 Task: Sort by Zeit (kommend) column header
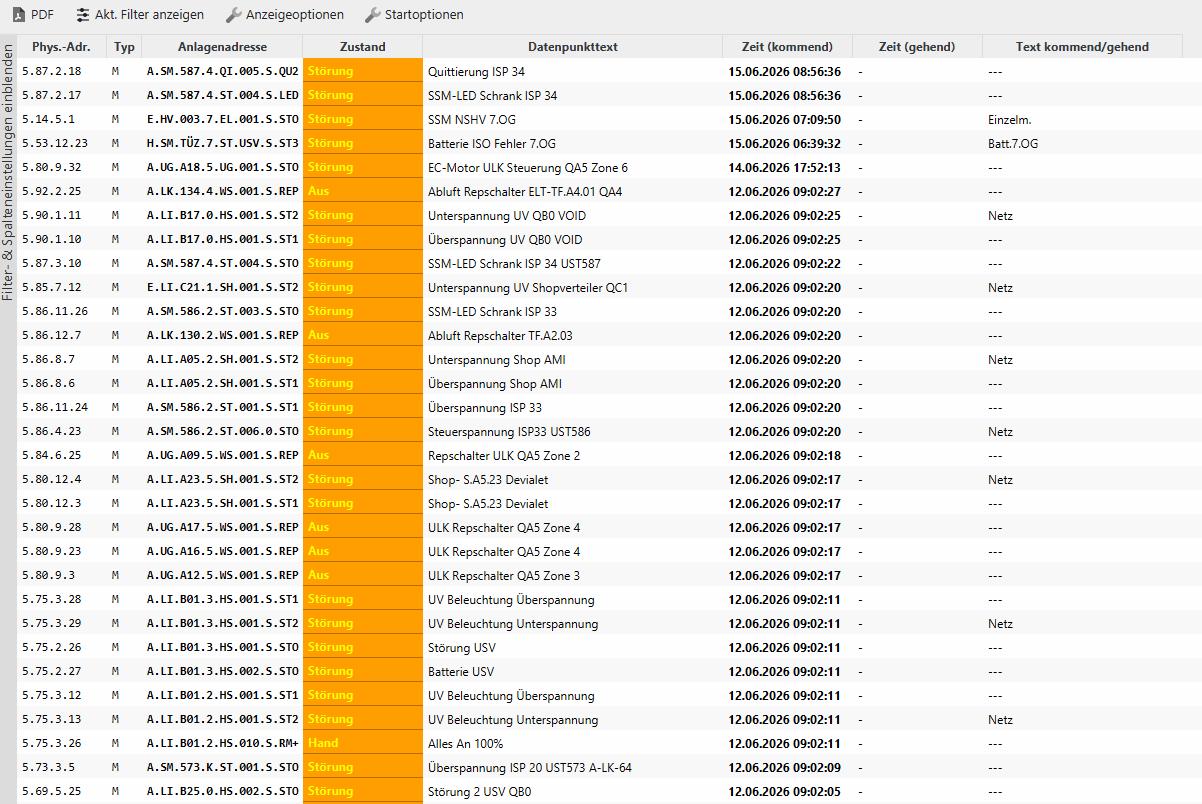[x=787, y=47]
